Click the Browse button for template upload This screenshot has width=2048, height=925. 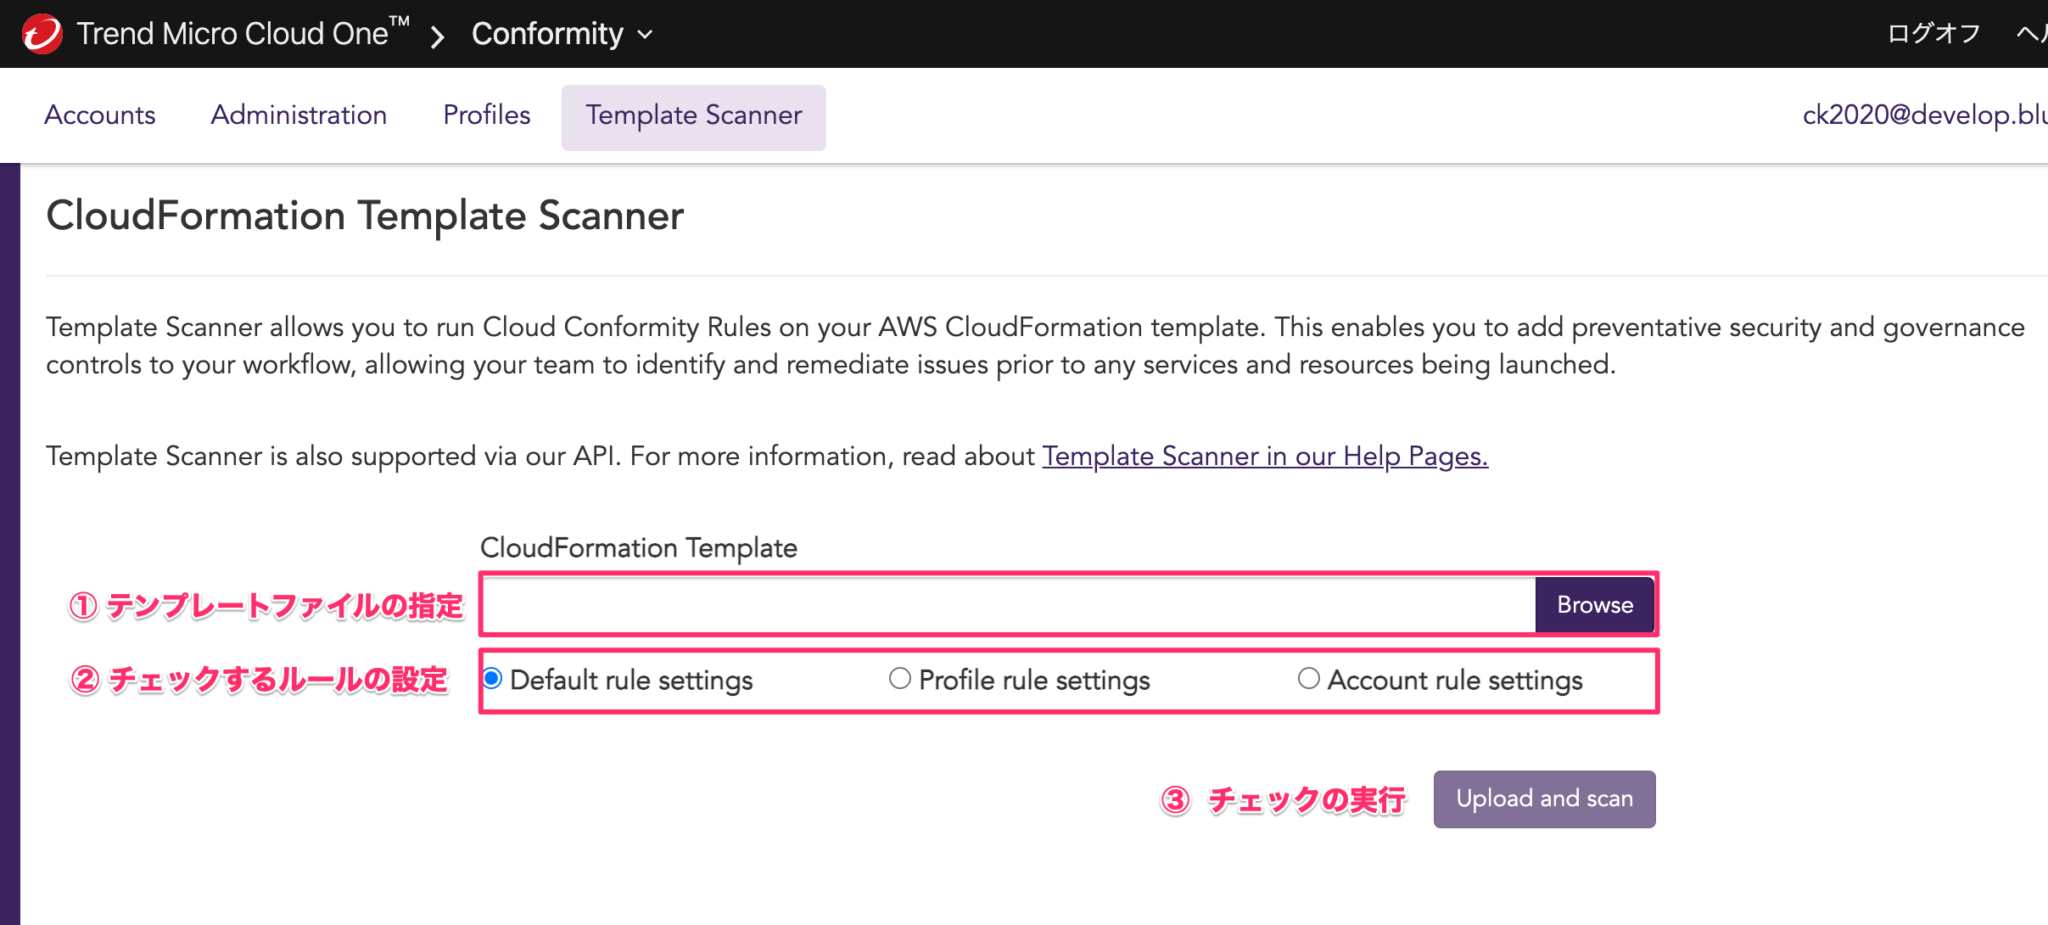[x=1594, y=604]
